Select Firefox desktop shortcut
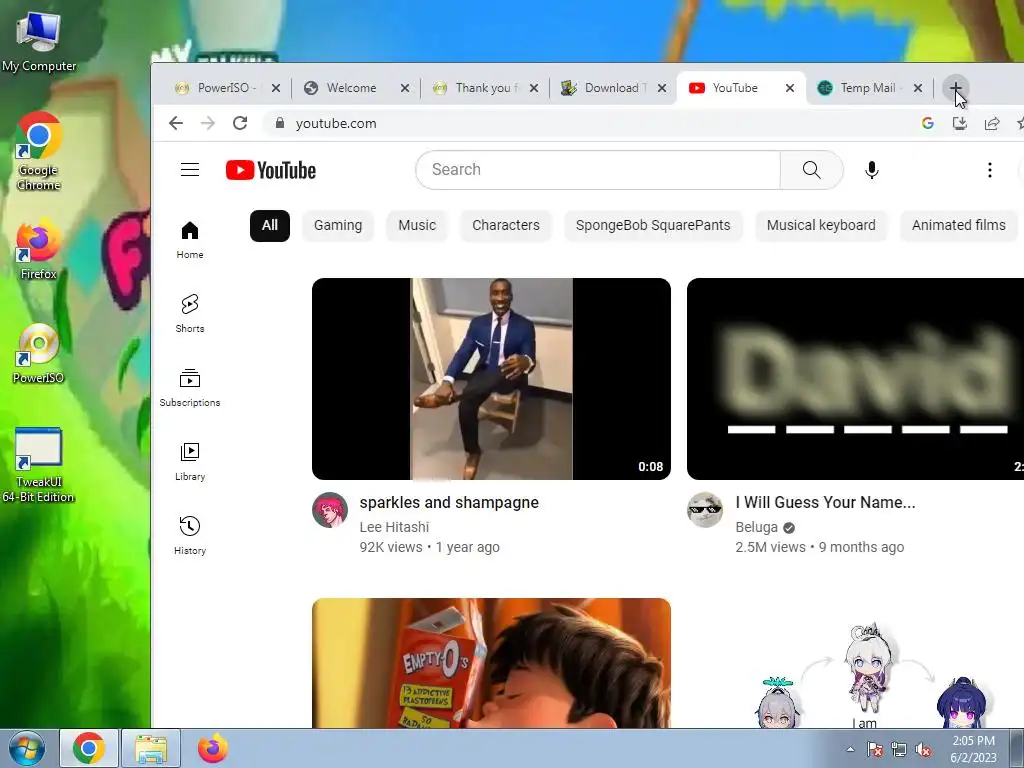1024x768 pixels. pos(39,249)
